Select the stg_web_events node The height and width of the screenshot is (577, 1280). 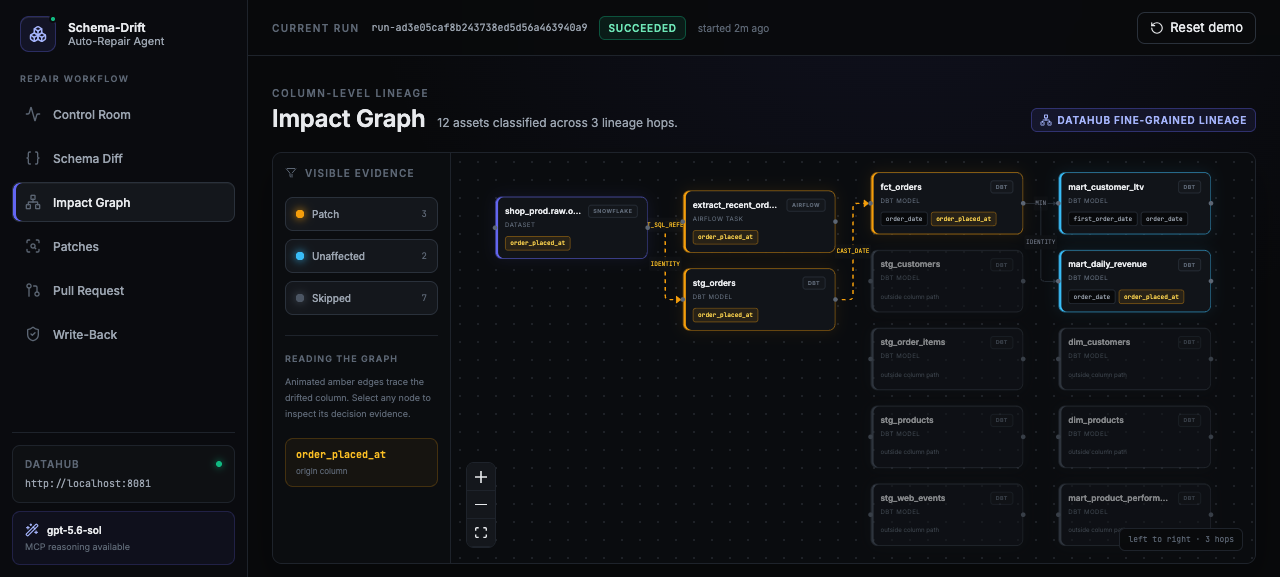[947, 515]
